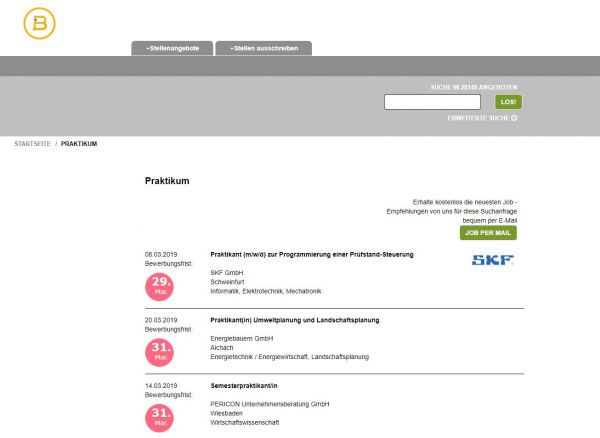Click the Wiesbaden location text
This screenshot has height=438, width=600.
point(226,414)
